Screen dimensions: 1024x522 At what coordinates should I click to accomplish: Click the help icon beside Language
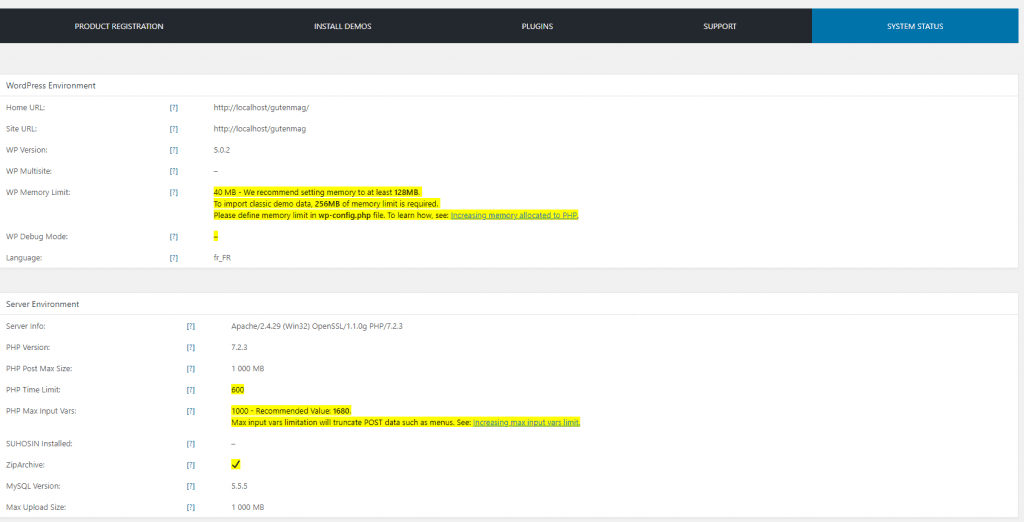point(174,258)
